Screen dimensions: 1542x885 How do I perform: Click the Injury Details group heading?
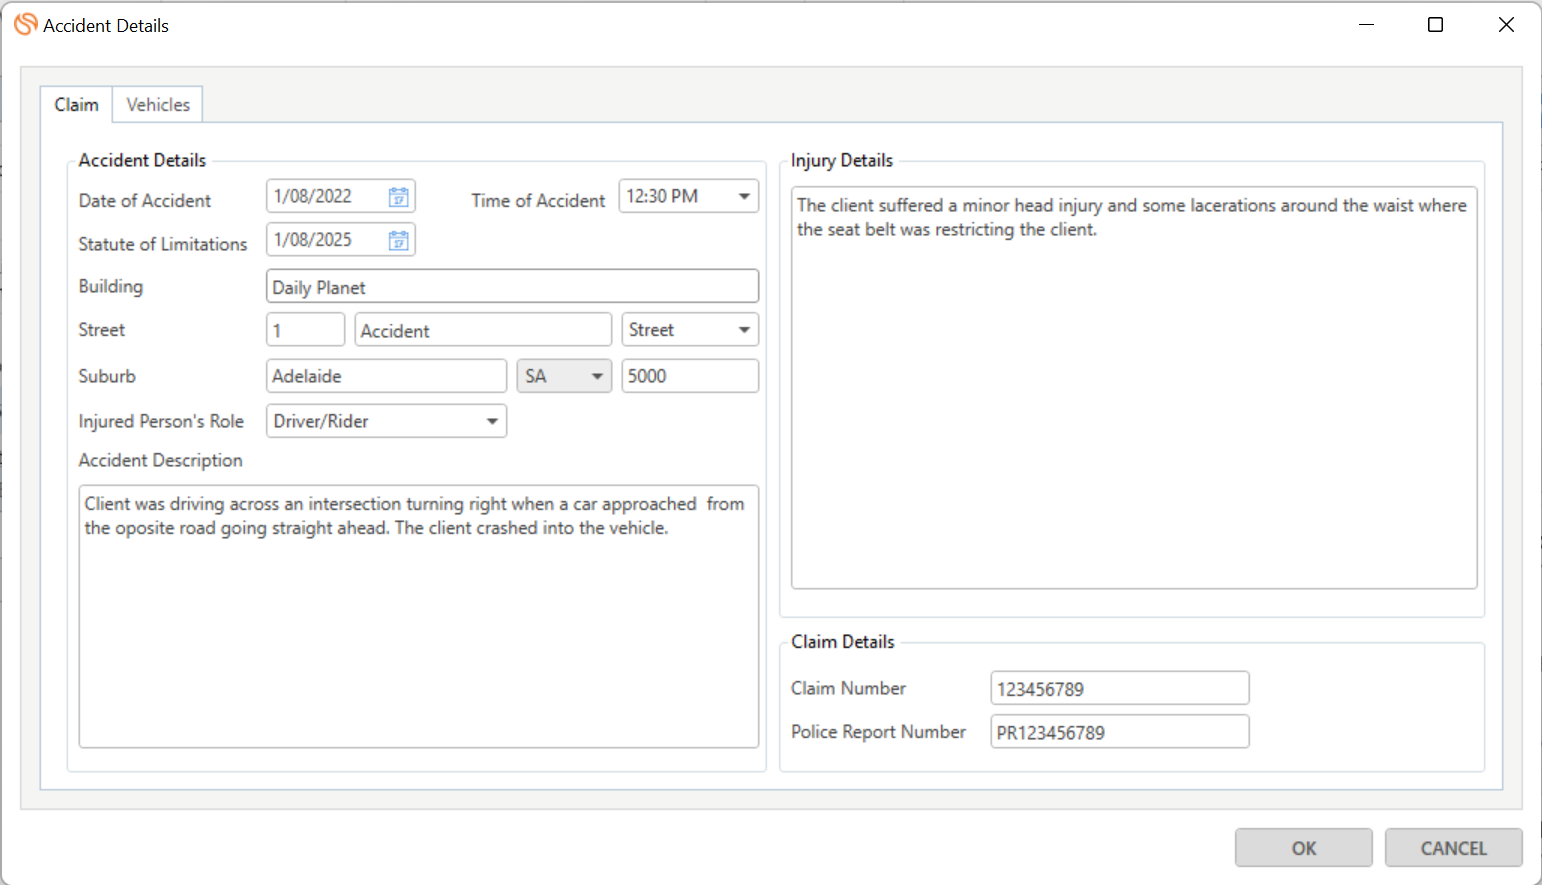point(841,160)
